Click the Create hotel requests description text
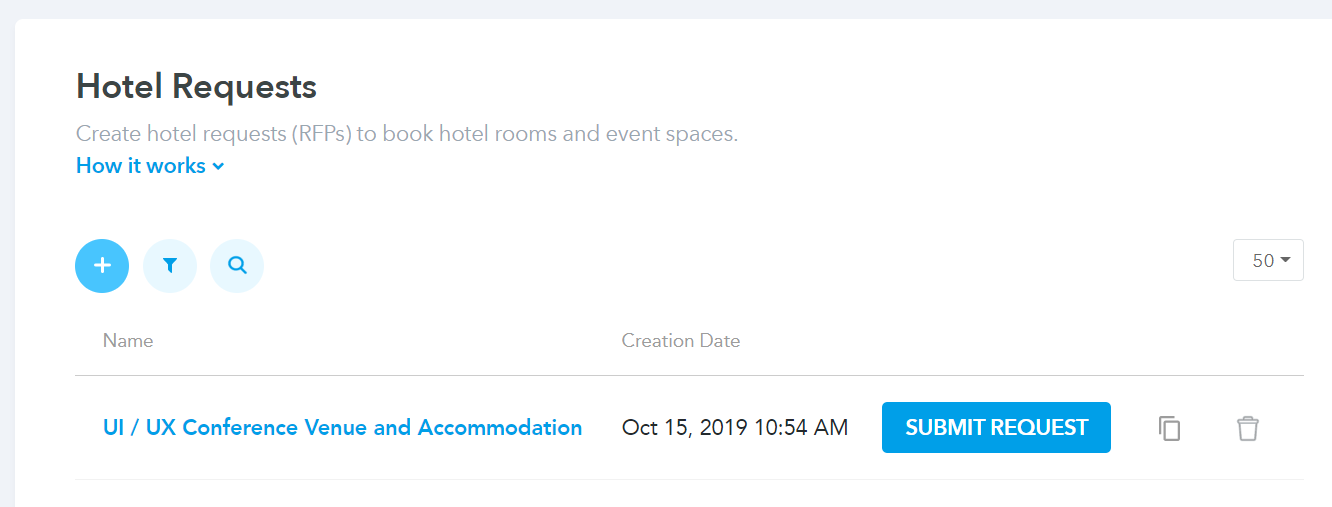This screenshot has height=507, width=1332. [x=407, y=134]
